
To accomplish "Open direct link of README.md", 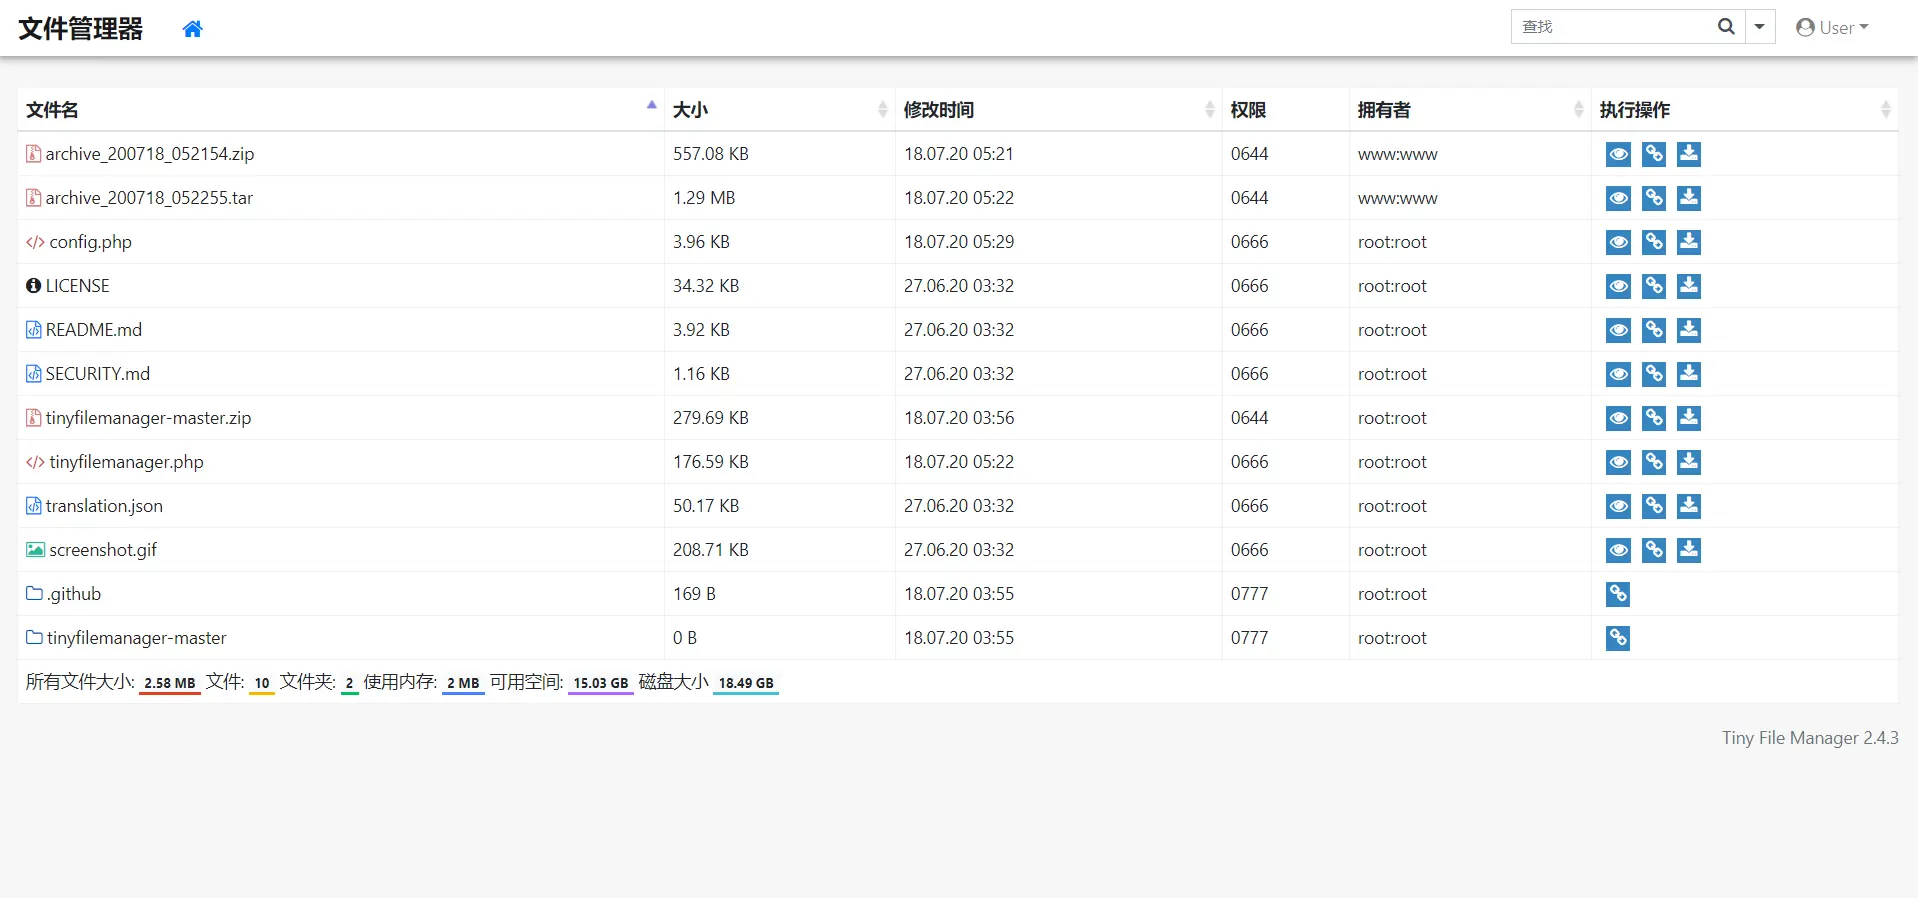I will [1654, 330].
